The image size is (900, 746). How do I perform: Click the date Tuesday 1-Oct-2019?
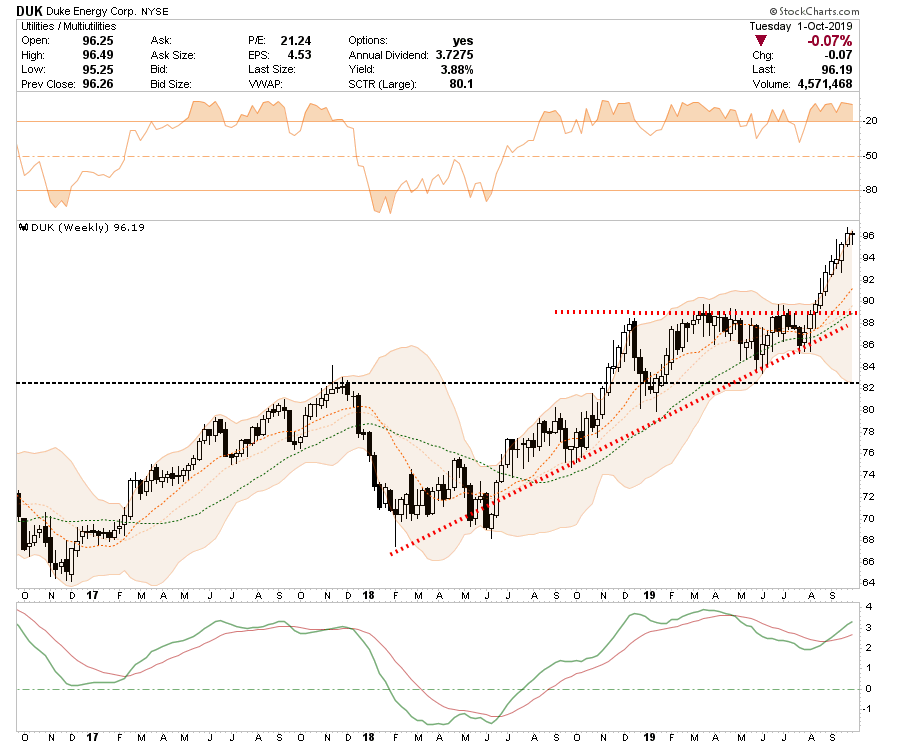801,26
